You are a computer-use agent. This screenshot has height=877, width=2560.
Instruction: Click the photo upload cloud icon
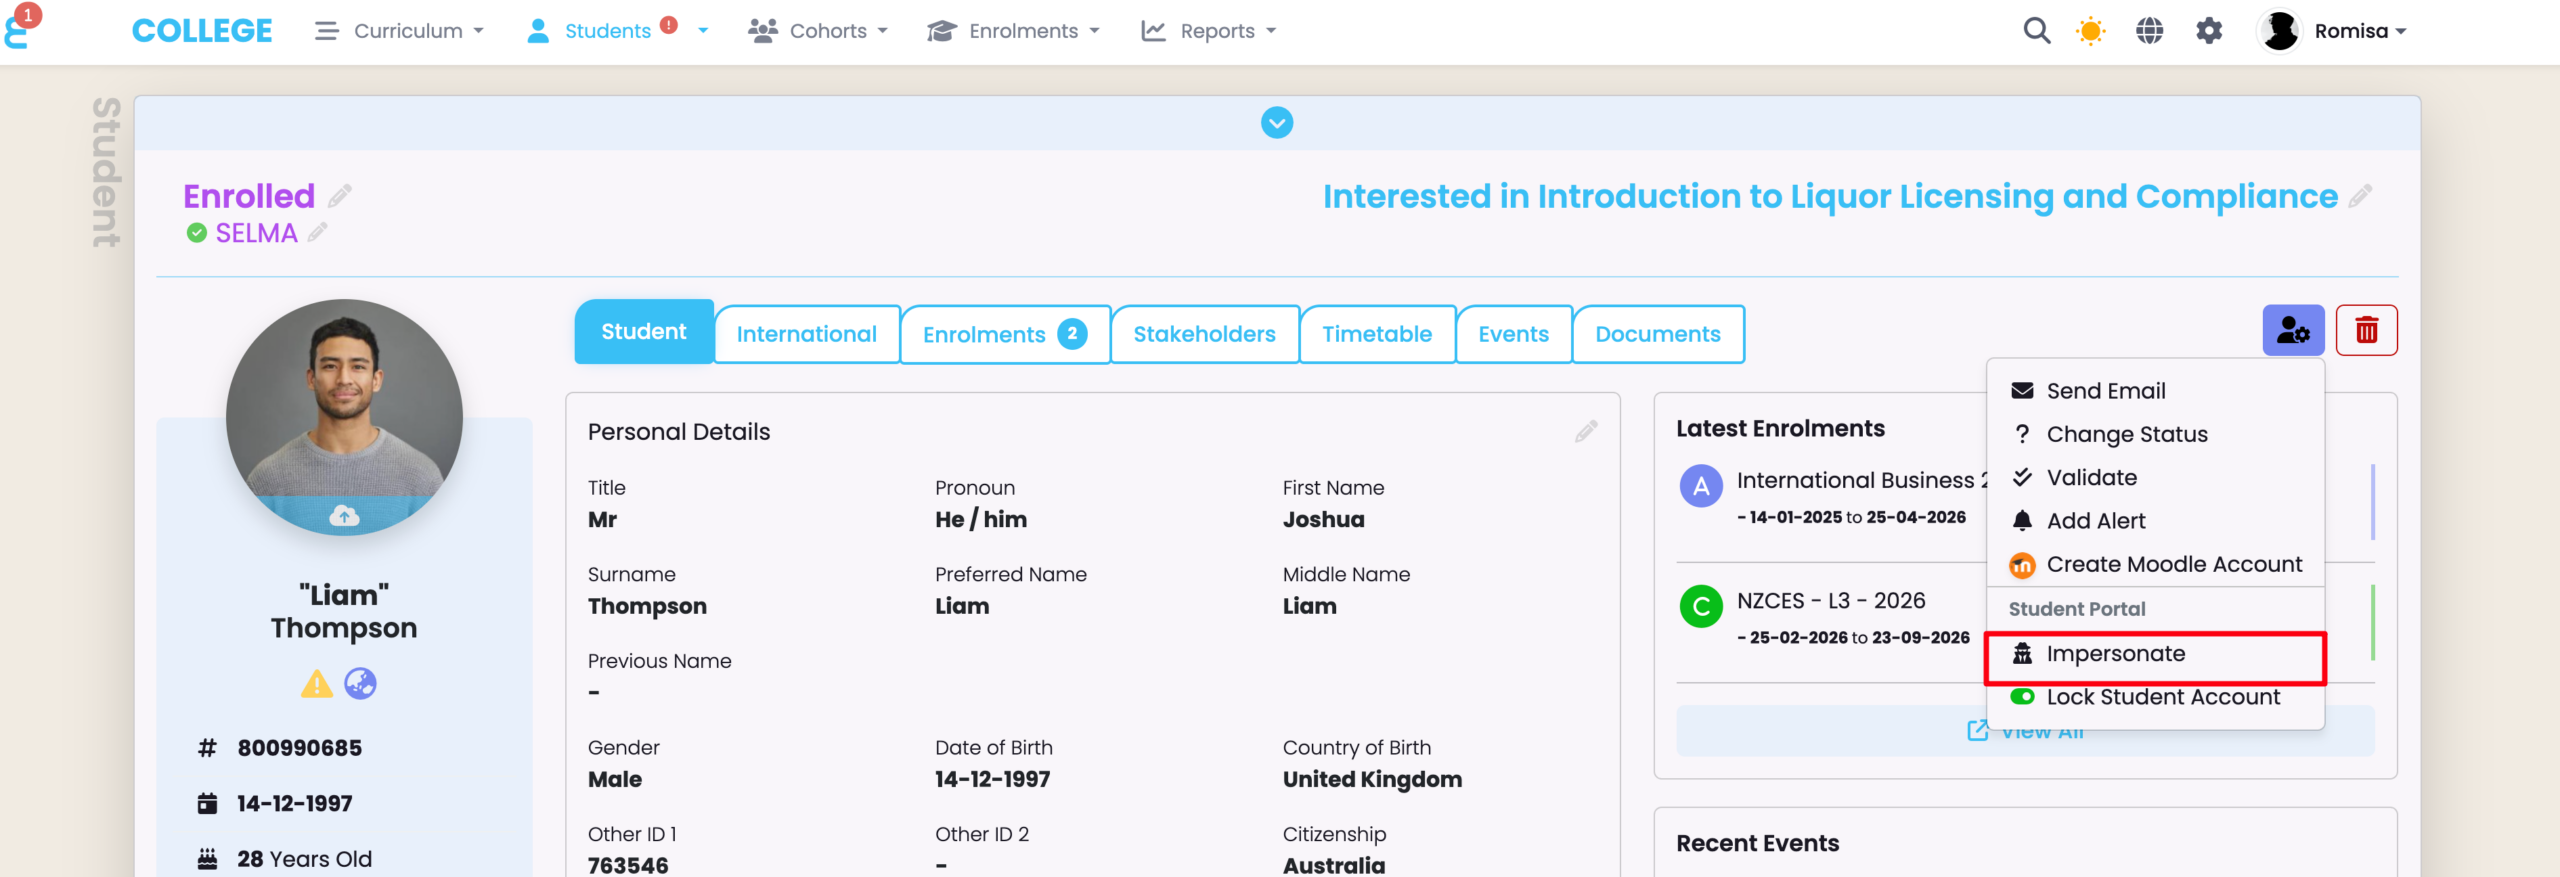coord(344,516)
